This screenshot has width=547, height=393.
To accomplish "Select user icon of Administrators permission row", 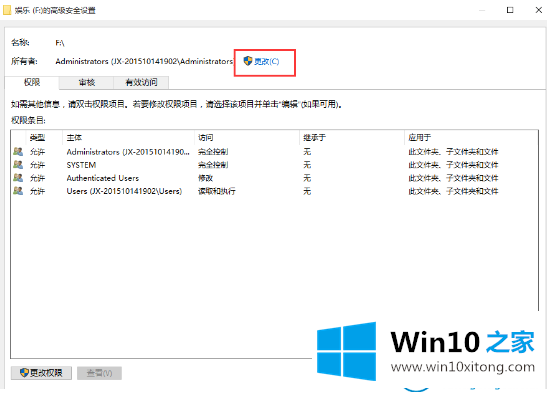I will tap(18, 151).
